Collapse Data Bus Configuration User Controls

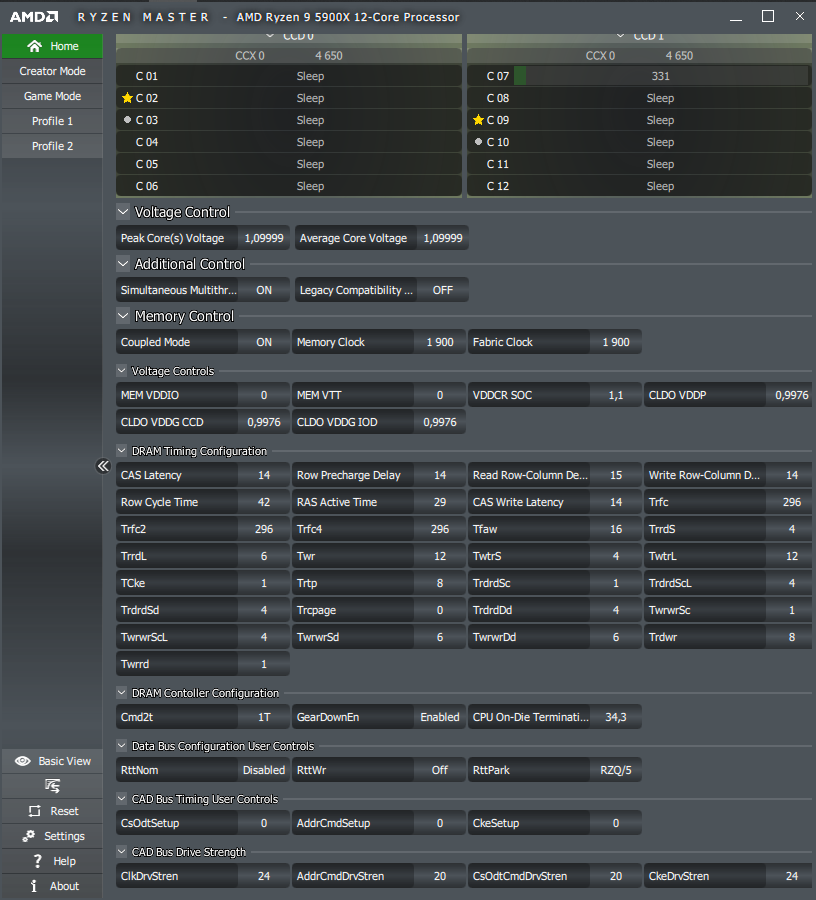(x=122, y=746)
